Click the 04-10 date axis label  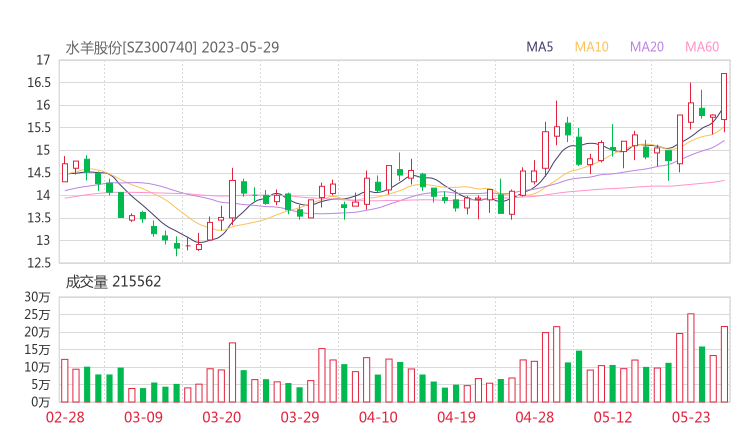click(378, 417)
